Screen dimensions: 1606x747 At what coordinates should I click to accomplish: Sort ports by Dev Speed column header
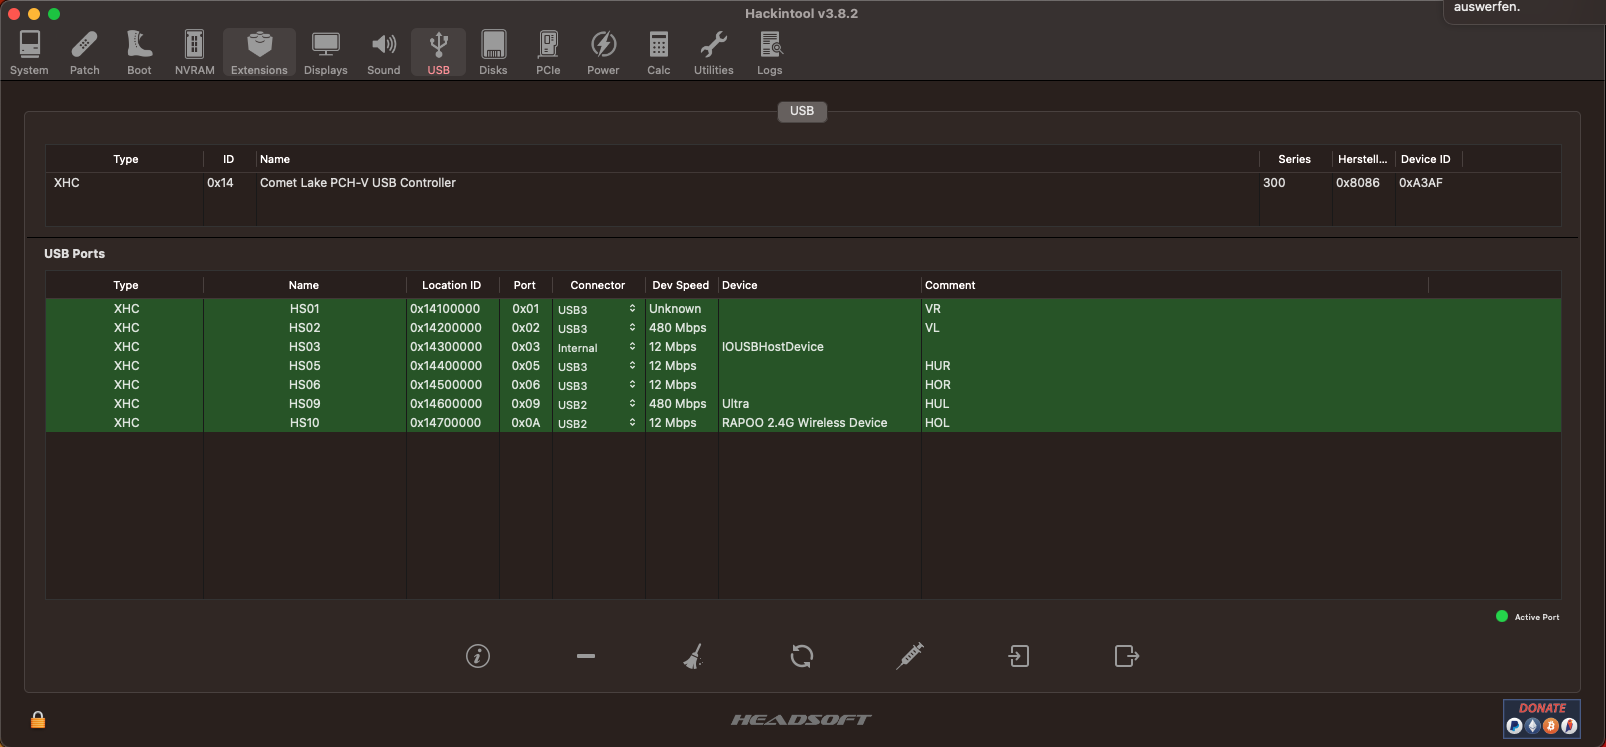point(680,285)
